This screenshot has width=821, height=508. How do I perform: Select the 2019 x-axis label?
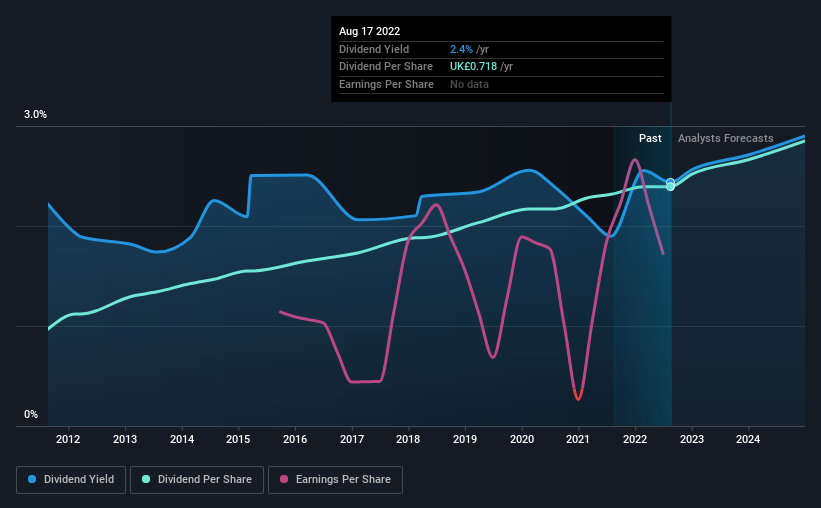coord(465,439)
